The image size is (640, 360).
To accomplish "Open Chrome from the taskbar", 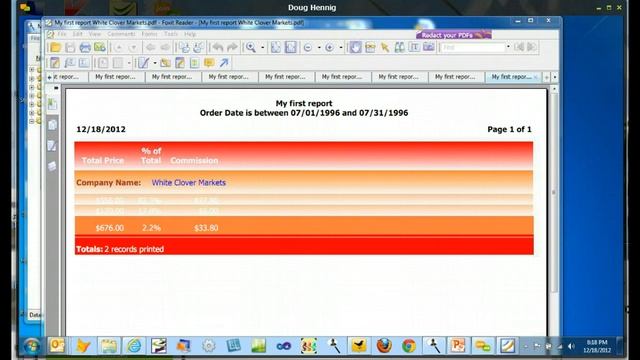I will tap(409, 346).
